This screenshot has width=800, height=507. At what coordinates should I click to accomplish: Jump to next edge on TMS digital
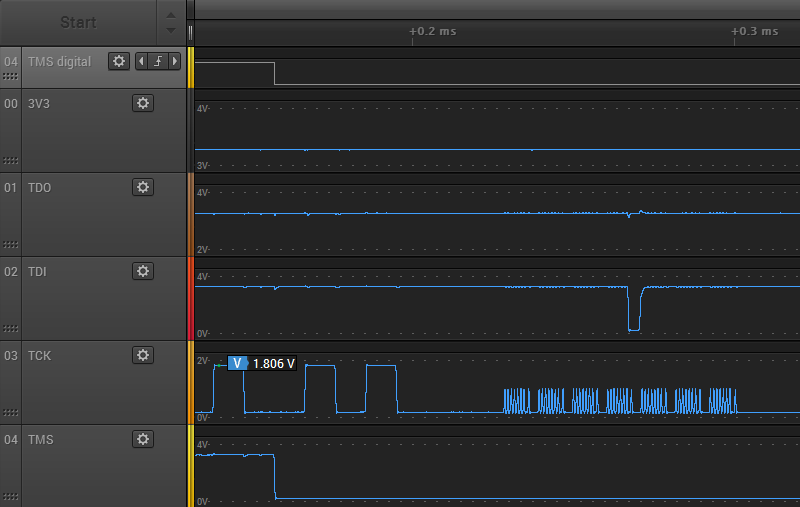coord(174,61)
